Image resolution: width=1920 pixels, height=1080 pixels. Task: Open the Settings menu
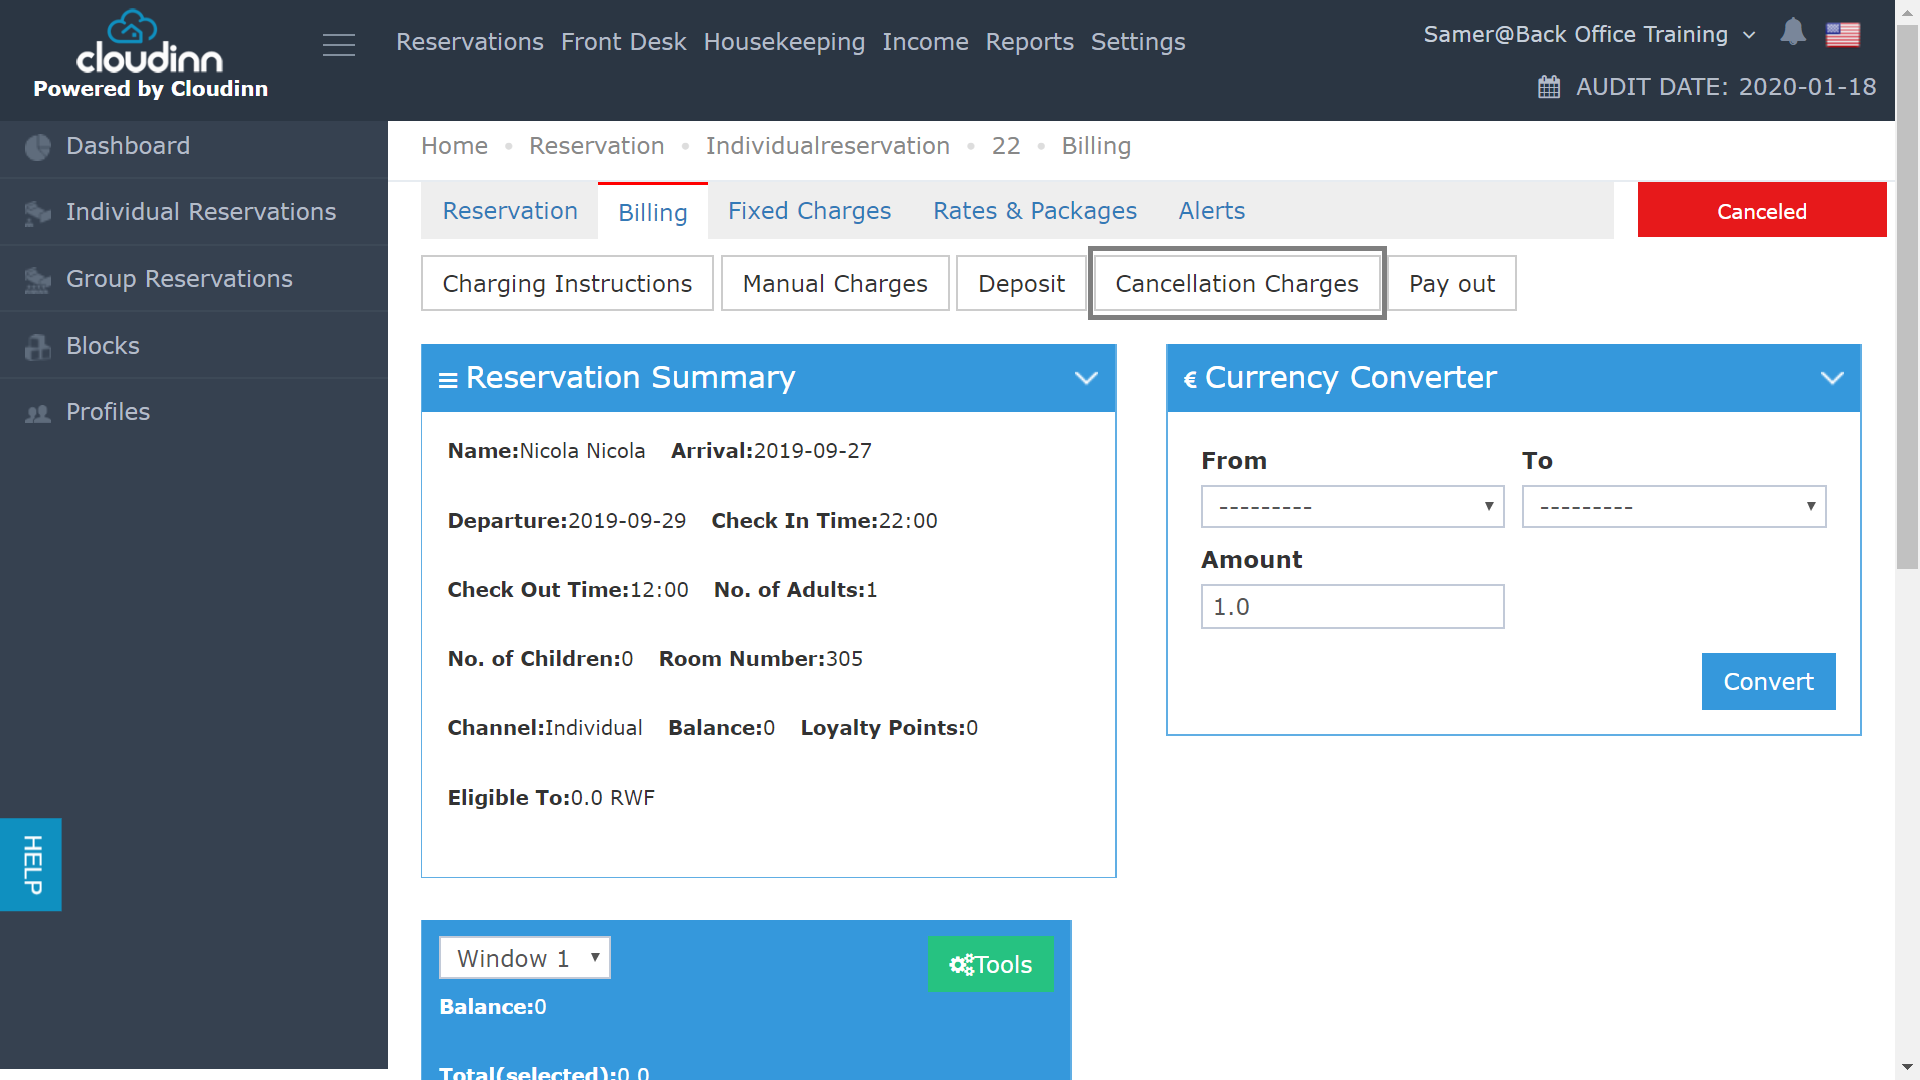1138,42
